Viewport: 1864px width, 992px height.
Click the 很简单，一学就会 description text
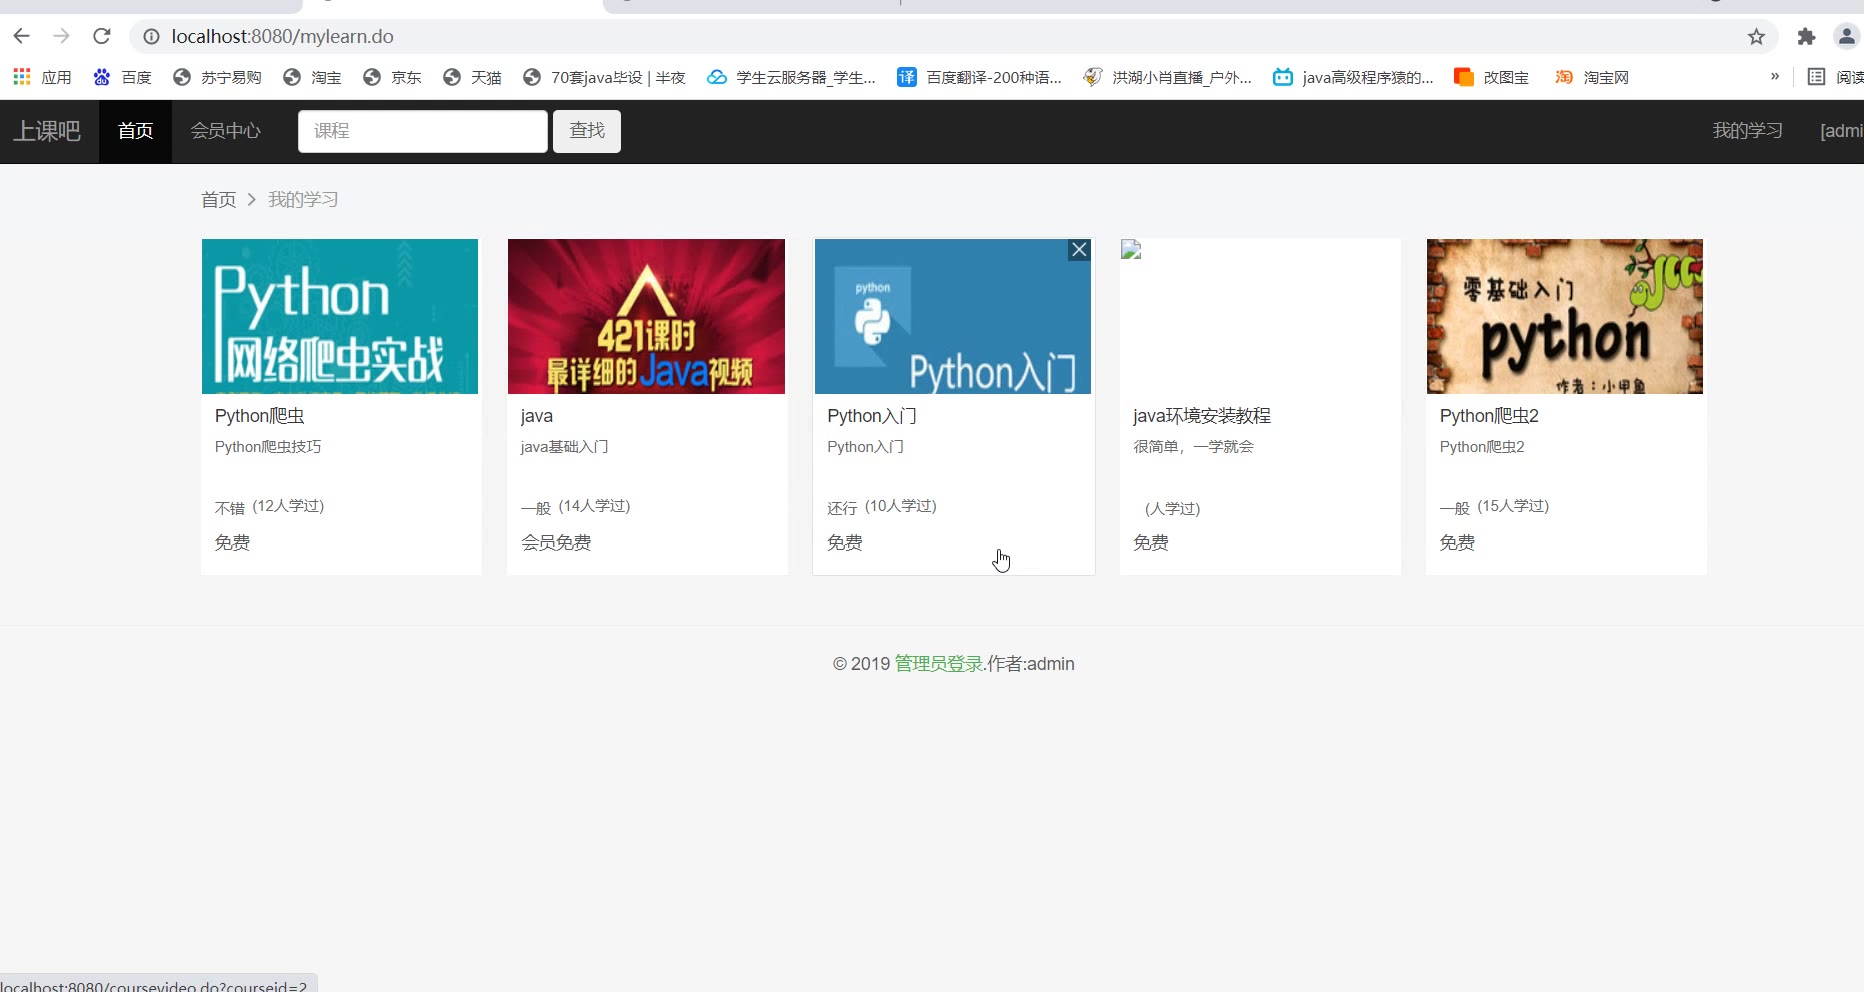pos(1193,447)
